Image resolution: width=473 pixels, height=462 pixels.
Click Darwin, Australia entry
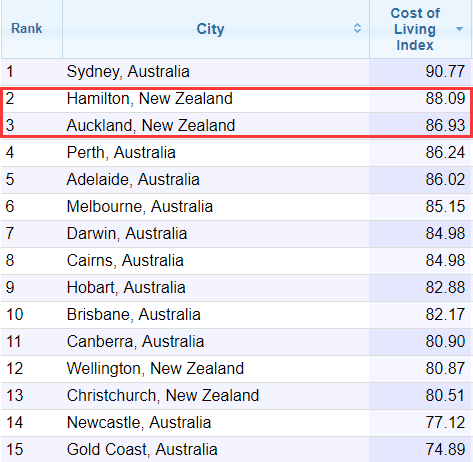[127, 234]
